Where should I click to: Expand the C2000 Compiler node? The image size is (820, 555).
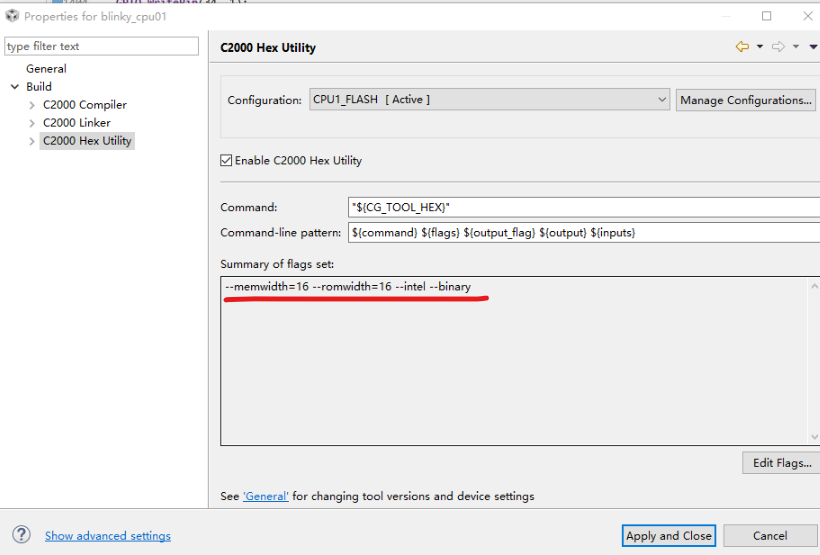pos(32,105)
